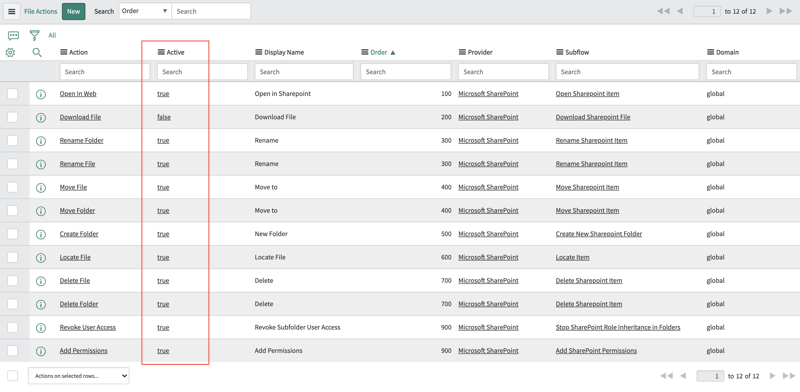Image resolution: width=800 pixels, height=392 pixels.
Task: Preview the Open In Web record info icon
Action: (41, 94)
